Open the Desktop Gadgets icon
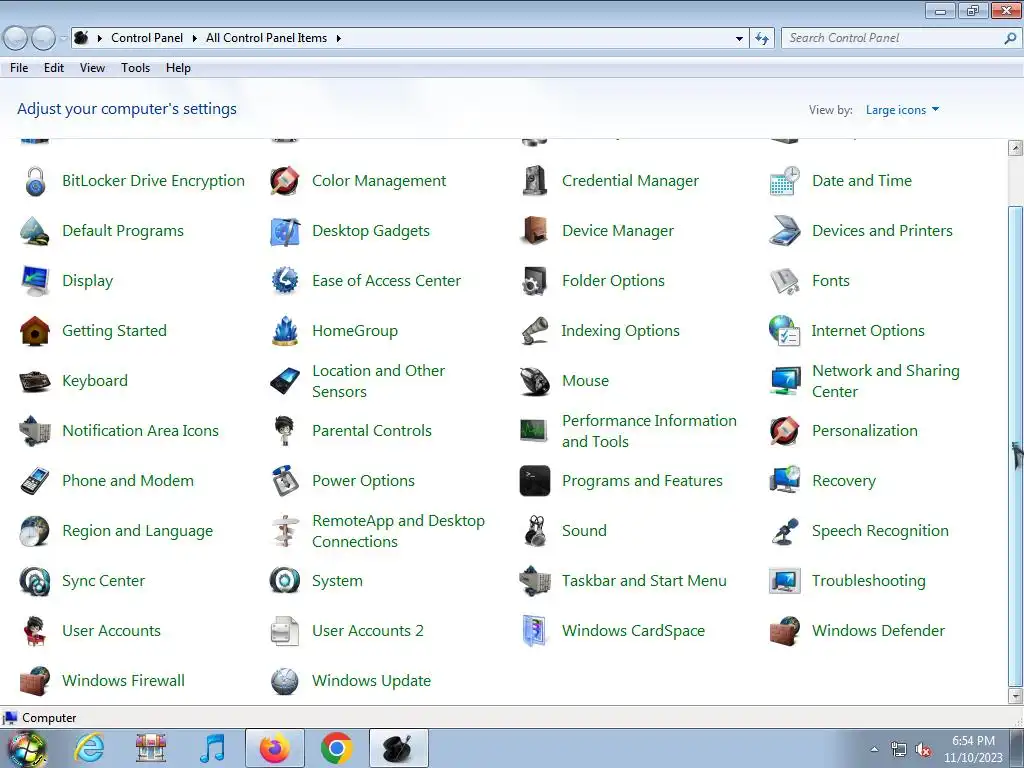This screenshot has width=1024, height=768. pos(285,231)
